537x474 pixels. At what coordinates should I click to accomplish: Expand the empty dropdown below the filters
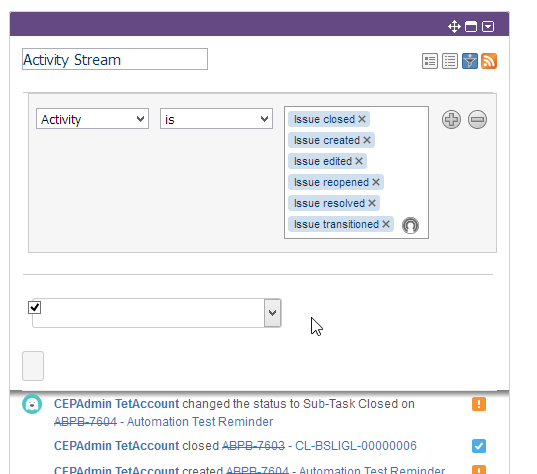[x=273, y=313]
